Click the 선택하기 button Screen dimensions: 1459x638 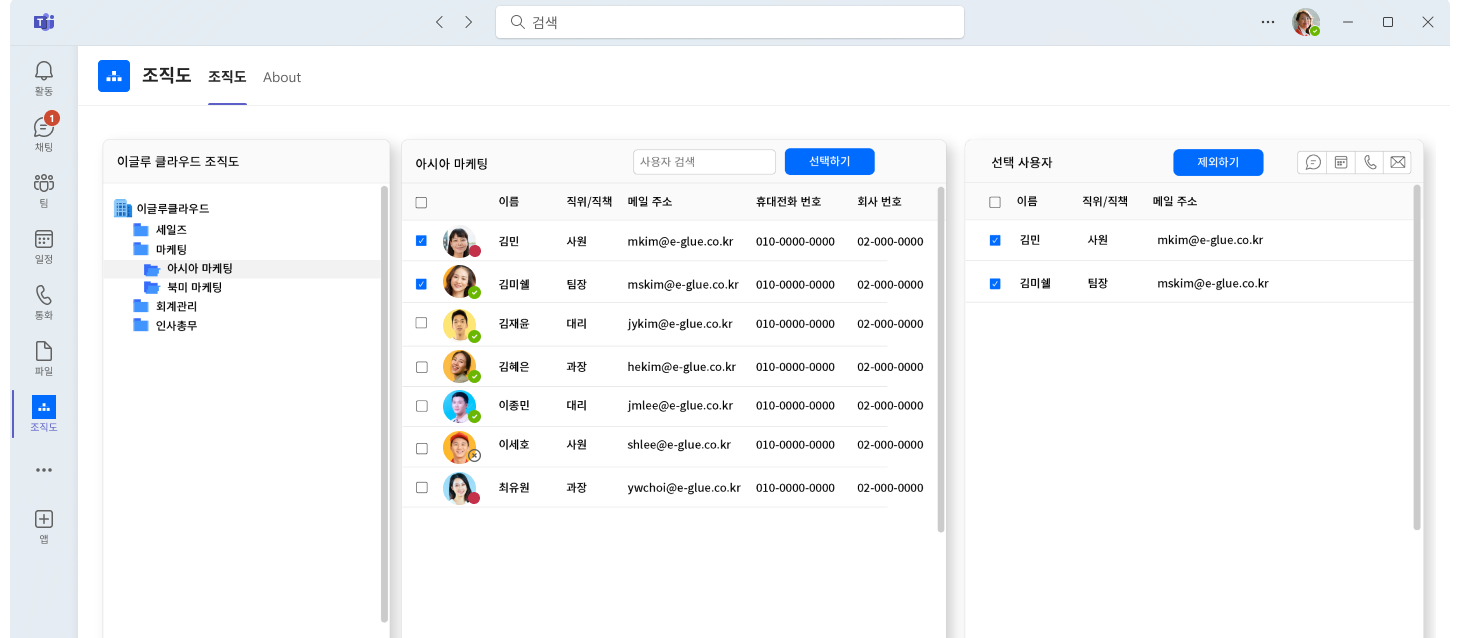pos(830,161)
